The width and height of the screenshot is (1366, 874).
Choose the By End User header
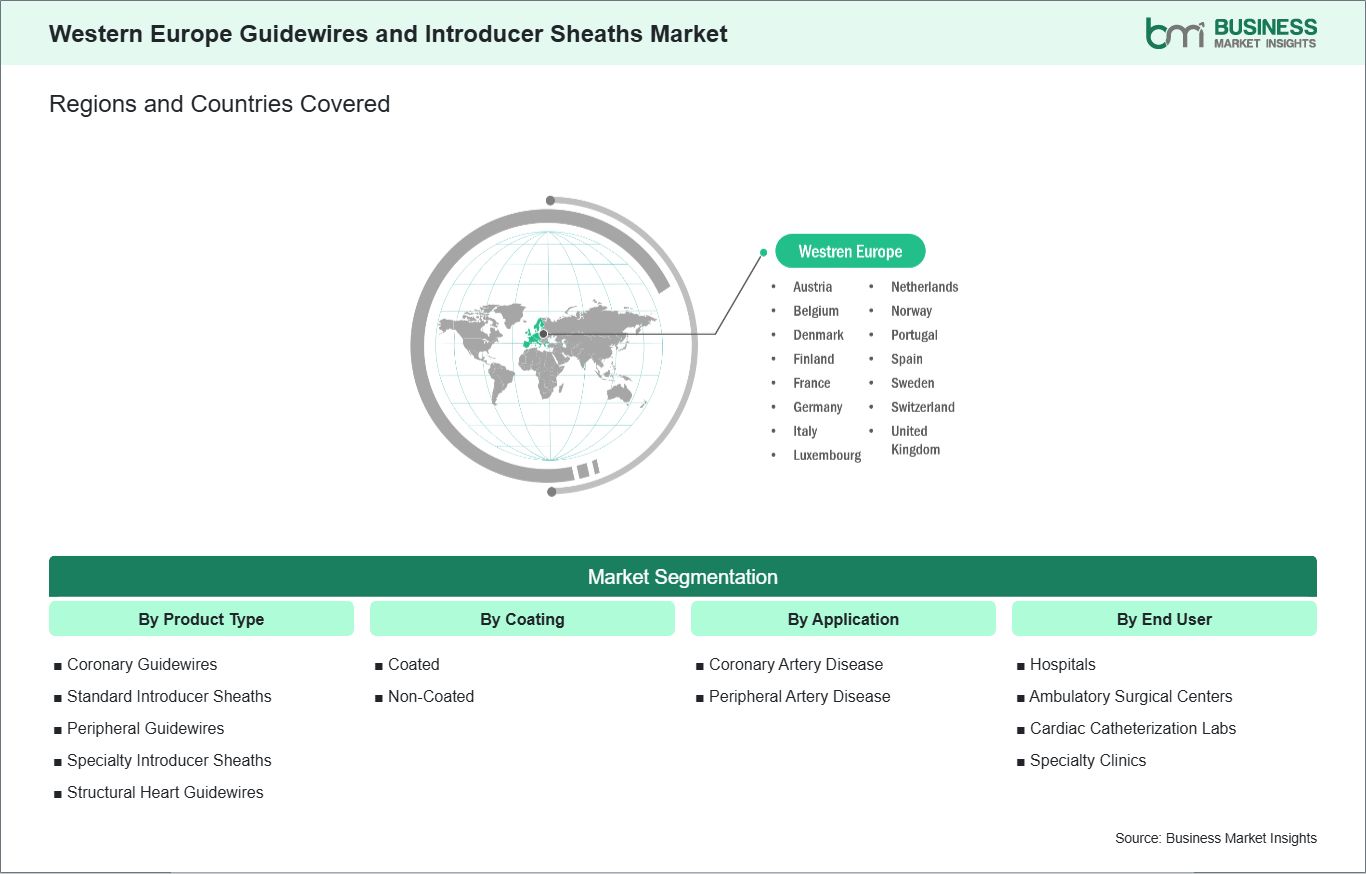click(1164, 619)
